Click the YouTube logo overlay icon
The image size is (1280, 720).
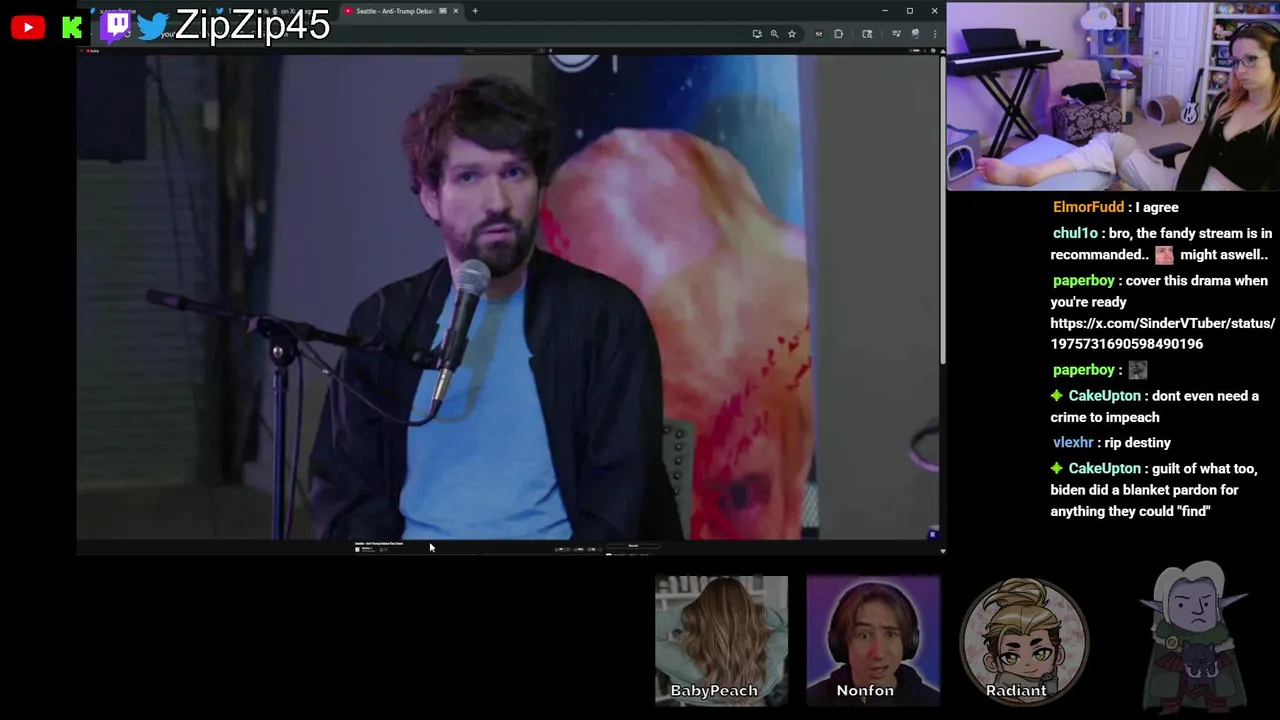(28, 27)
